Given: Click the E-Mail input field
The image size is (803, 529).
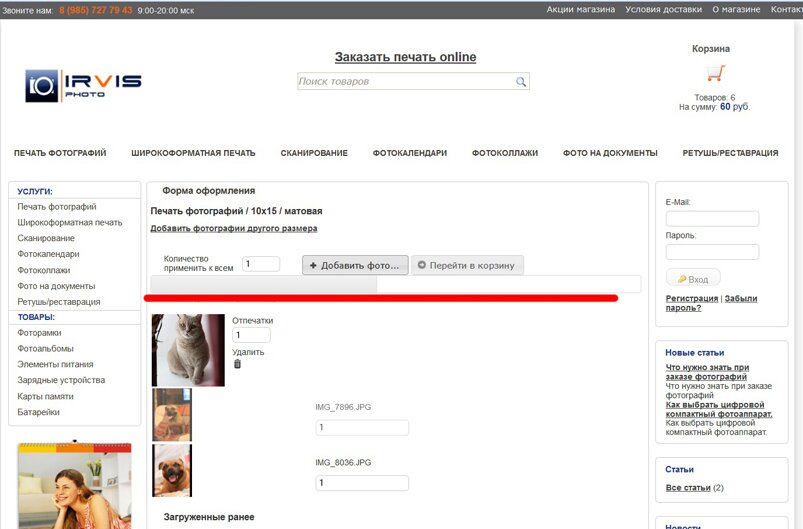Looking at the screenshot, I should click(712, 218).
